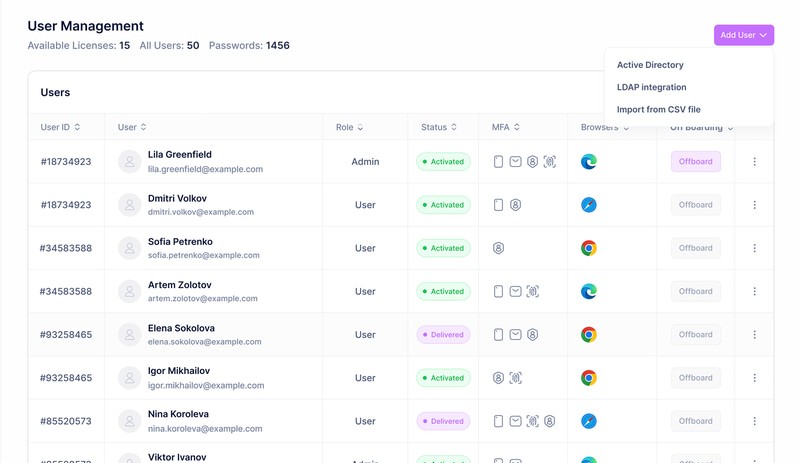Offboard Lila Greenfield

point(695,162)
